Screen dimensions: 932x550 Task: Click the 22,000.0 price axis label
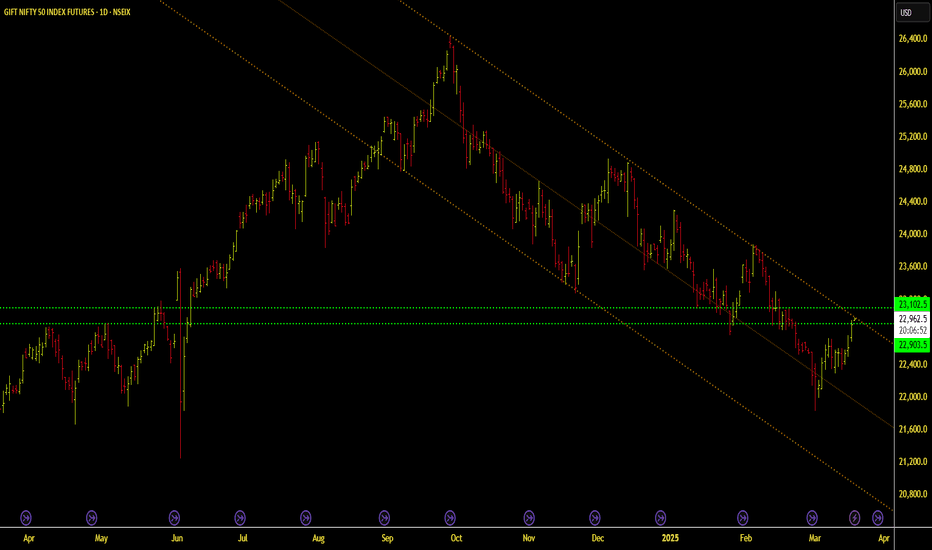tap(912, 397)
